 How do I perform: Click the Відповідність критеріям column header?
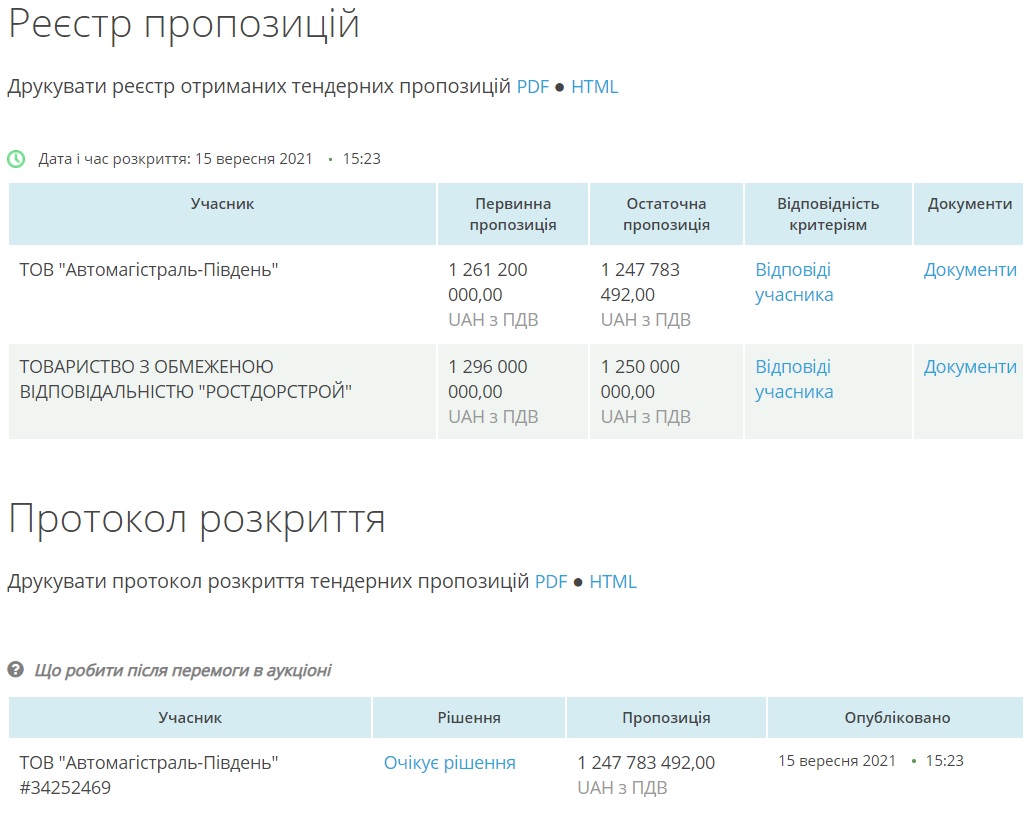(827, 214)
